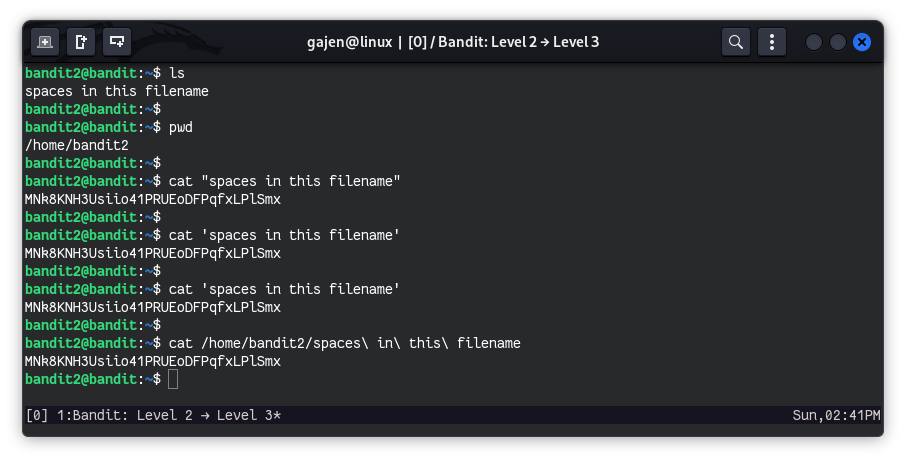
Task: Click the last password output line
Action: coord(153,361)
